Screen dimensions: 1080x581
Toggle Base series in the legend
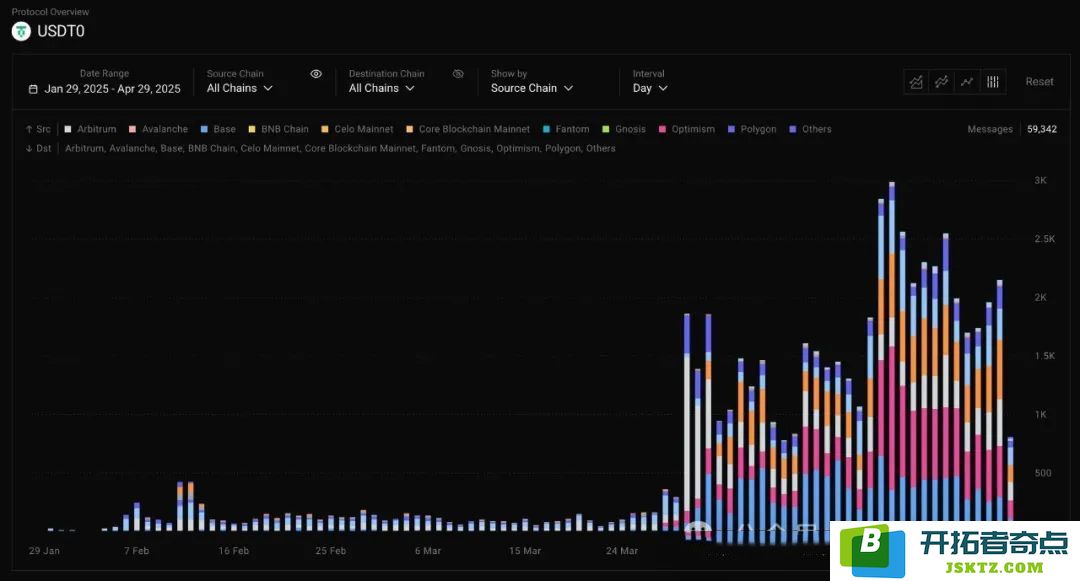[x=218, y=129]
